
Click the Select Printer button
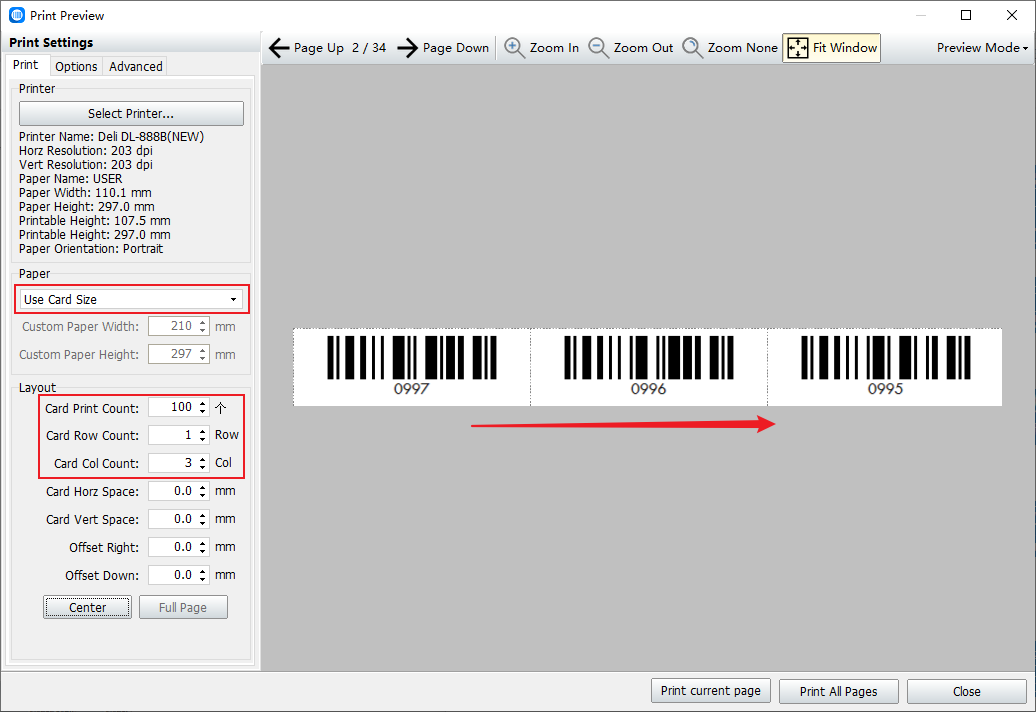pyautogui.click(x=131, y=114)
